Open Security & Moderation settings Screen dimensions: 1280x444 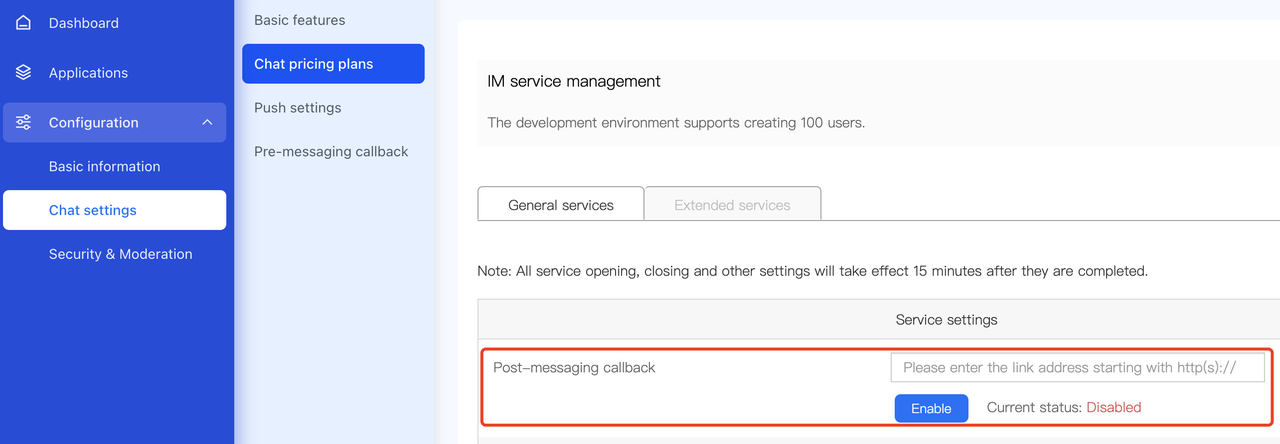pos(121,254)
